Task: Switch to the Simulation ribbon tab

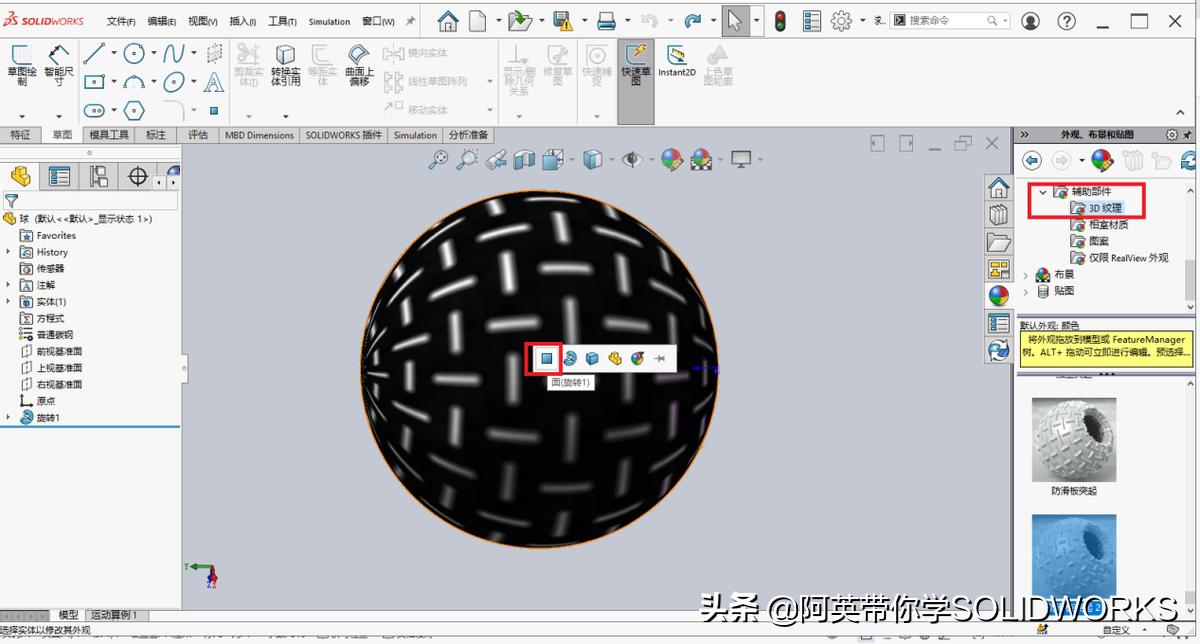Action: coord(415,134)
